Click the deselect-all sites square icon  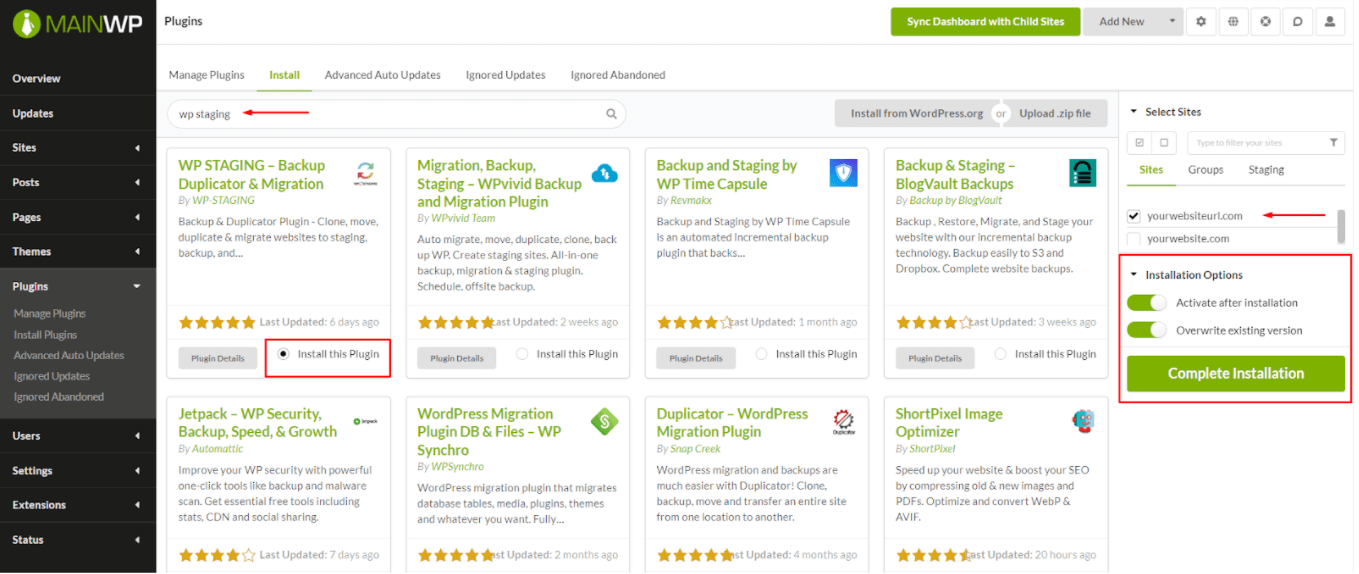click(x=1163, y=143)
